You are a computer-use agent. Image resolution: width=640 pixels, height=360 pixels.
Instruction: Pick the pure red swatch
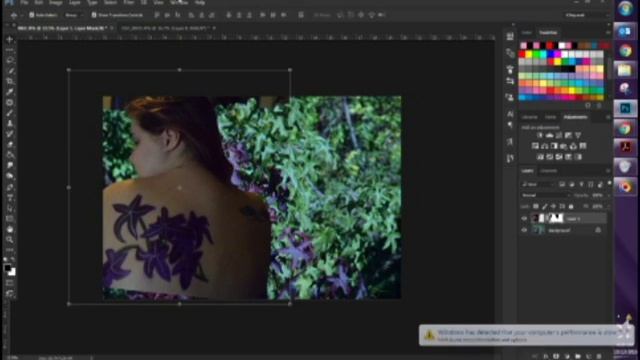click(x=522, y=54)
